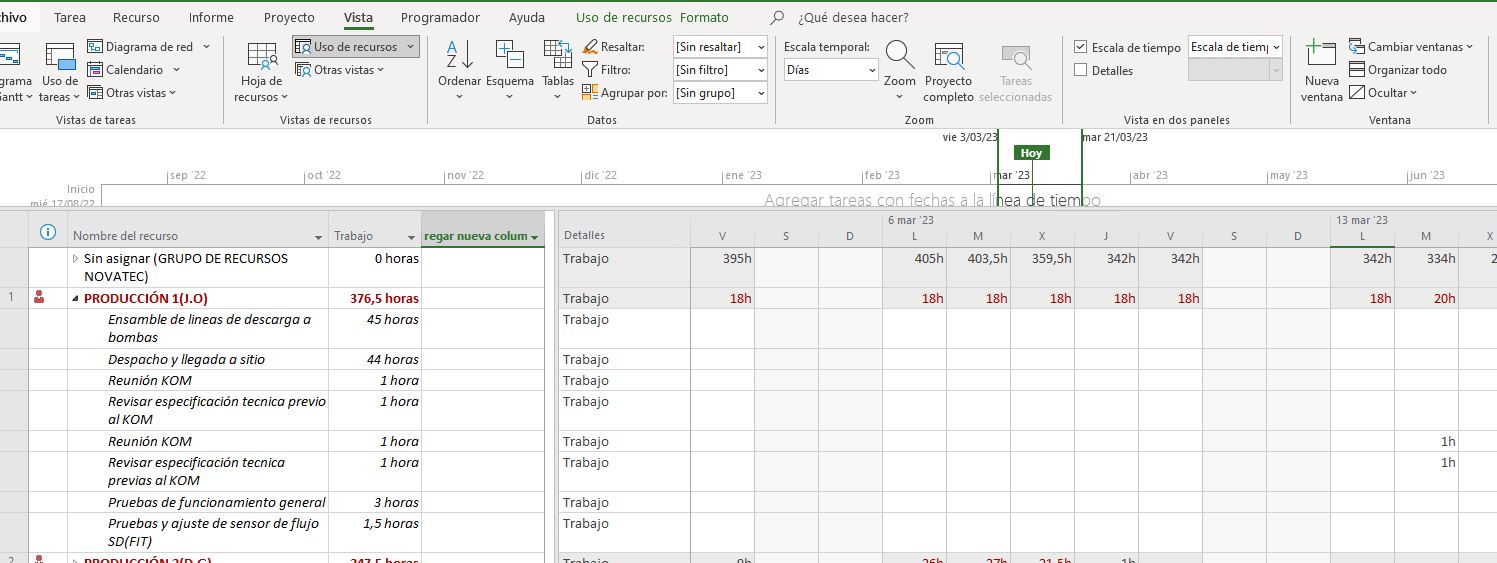Switch to the Informe tab
This screenshot has width=1497, height=563.
[x=211, y=17]
